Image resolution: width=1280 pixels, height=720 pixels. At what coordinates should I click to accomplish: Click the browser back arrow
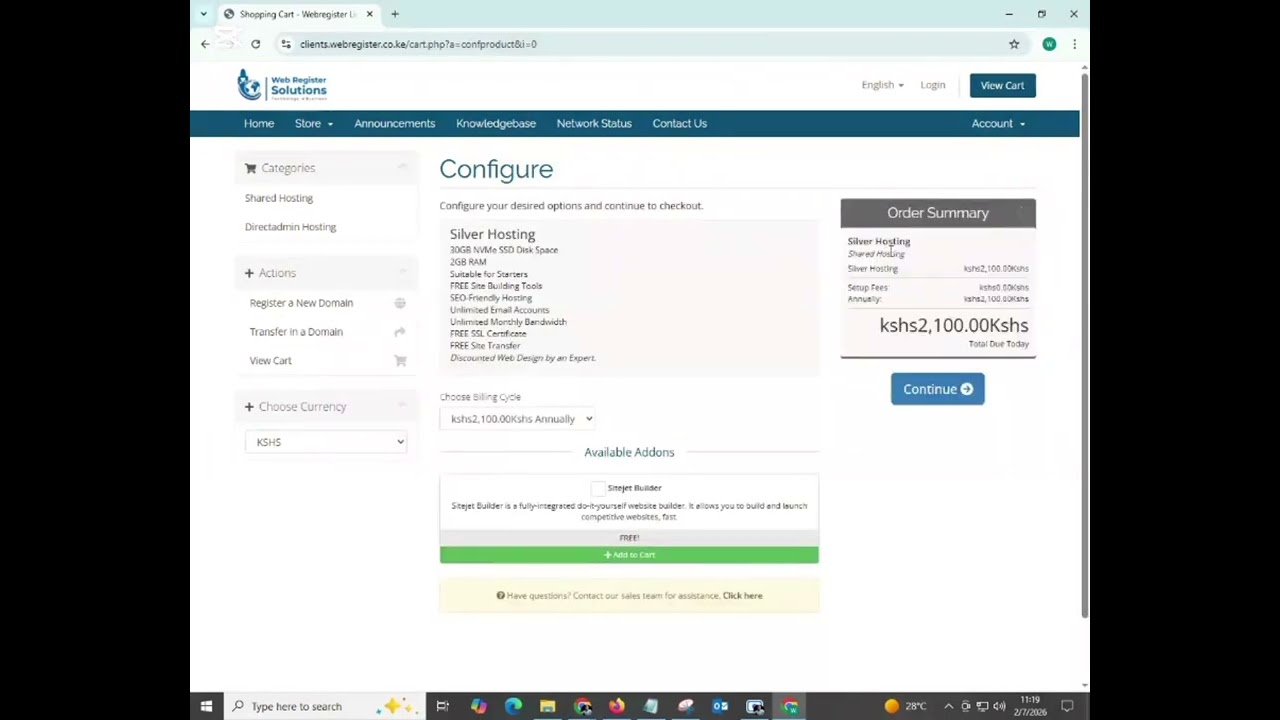click(205, 44)
